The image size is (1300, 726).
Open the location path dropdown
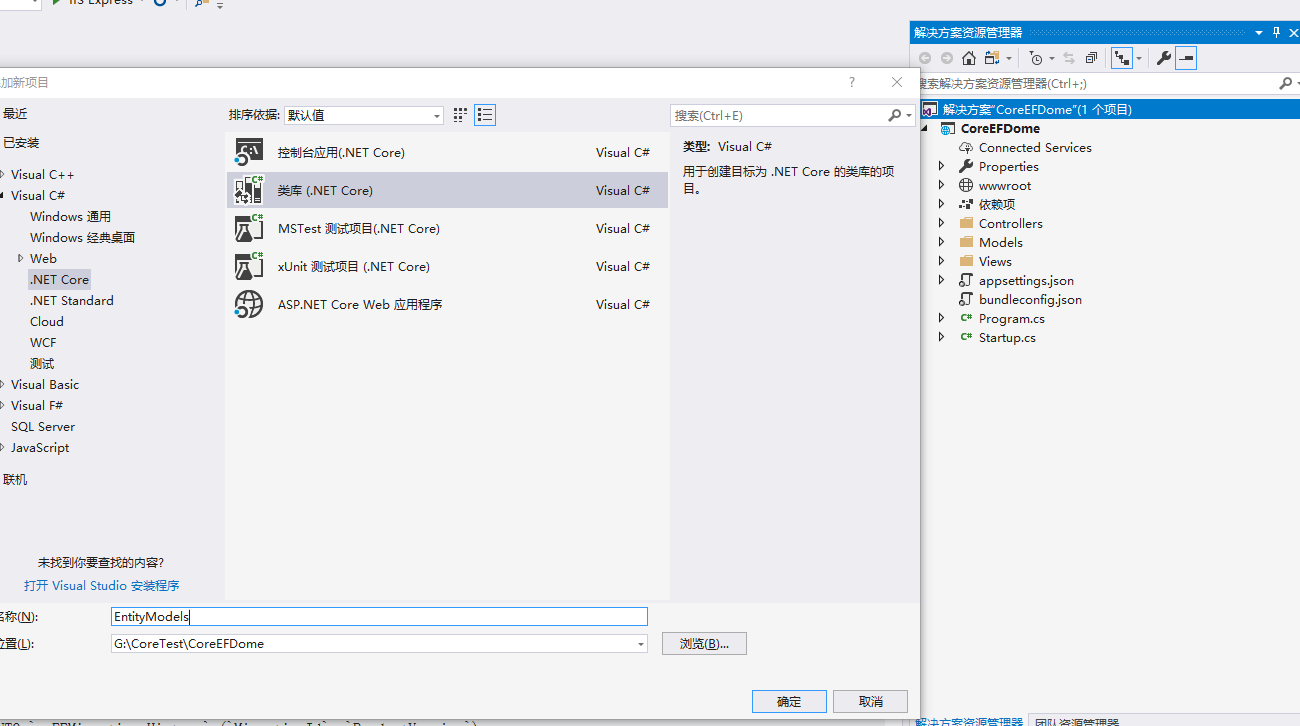[x=641, y=644]
